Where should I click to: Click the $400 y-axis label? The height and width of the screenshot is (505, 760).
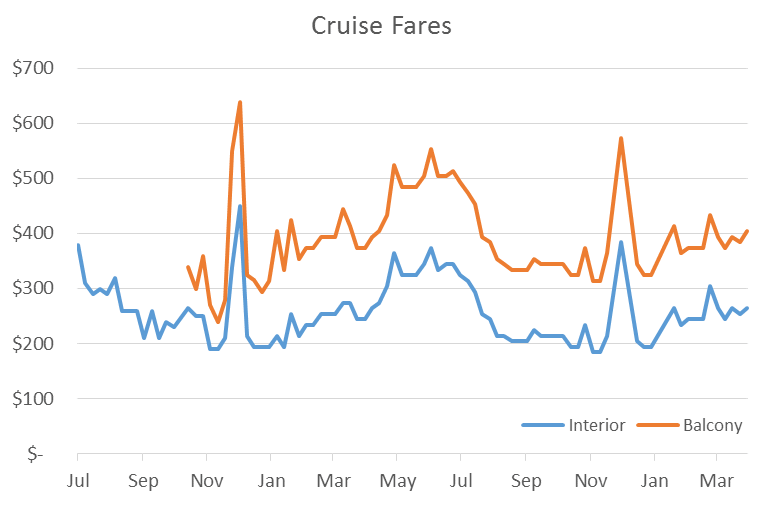click(33, 234)
